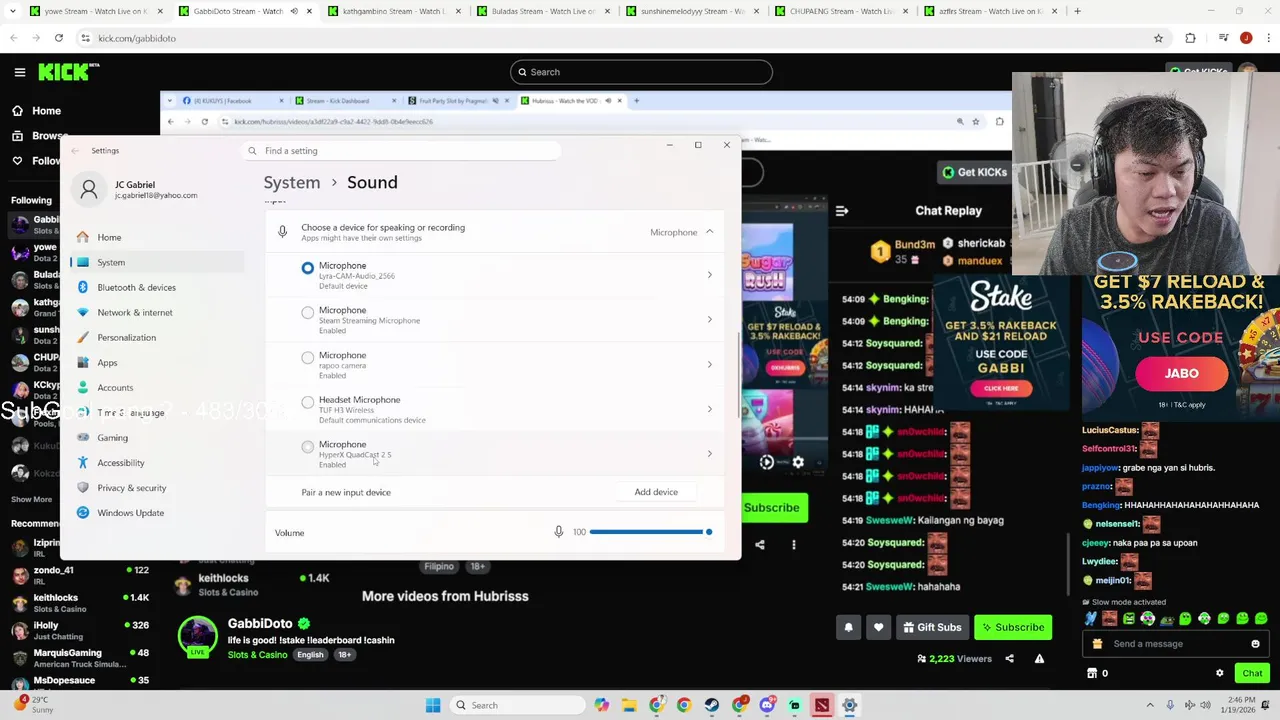This screenshot has height=720, width=1280.
Task: Click the Kick Search field
Action: 641,72
